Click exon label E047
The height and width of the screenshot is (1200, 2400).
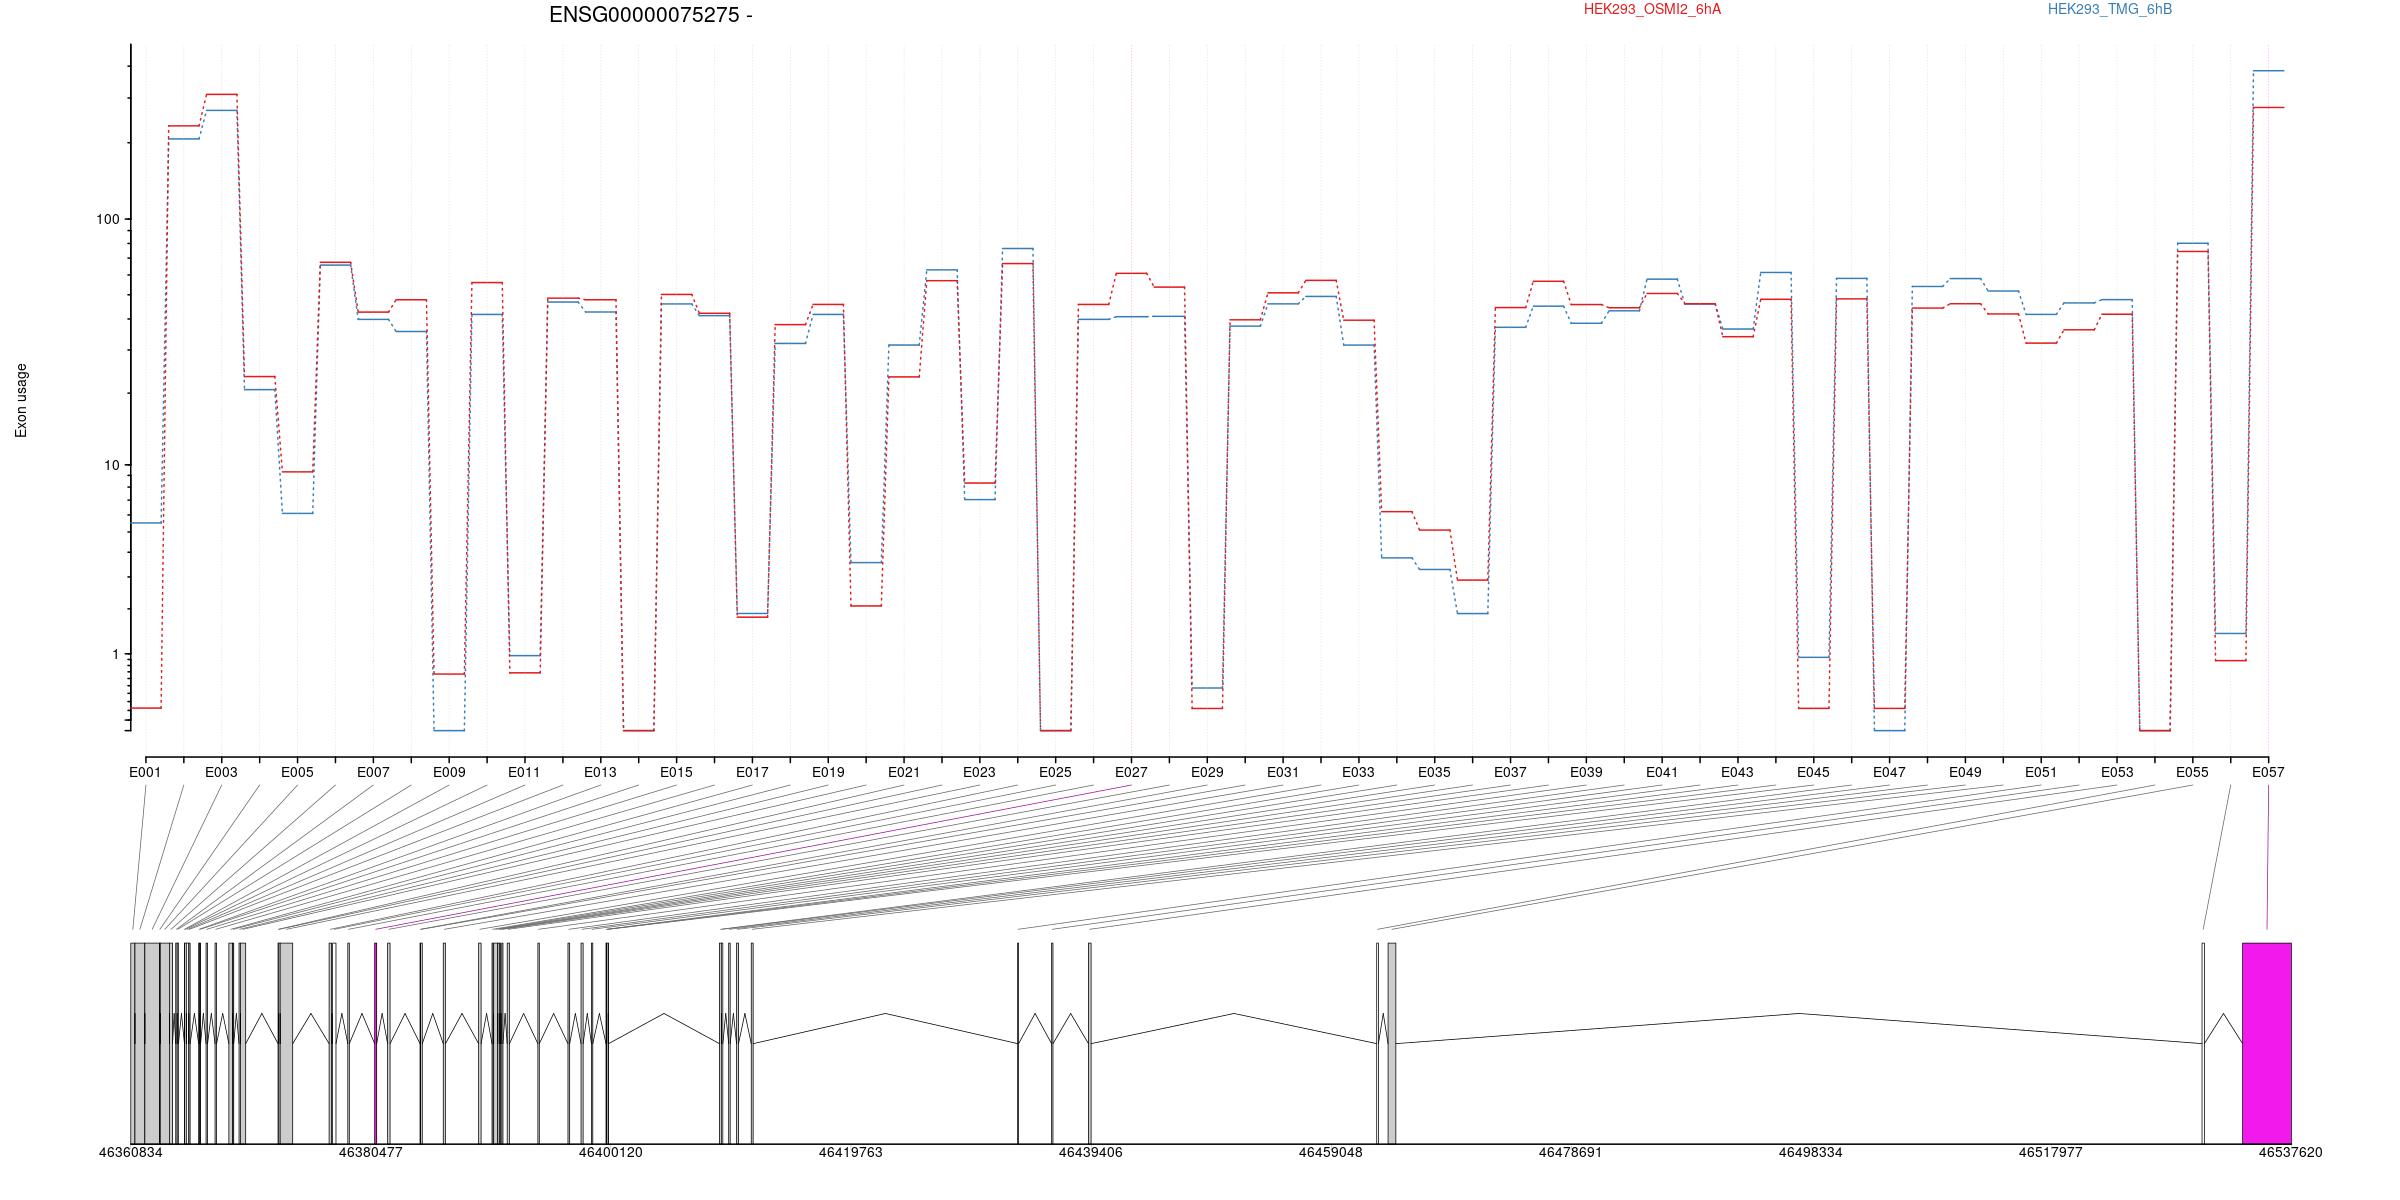tap(1889, 772)
